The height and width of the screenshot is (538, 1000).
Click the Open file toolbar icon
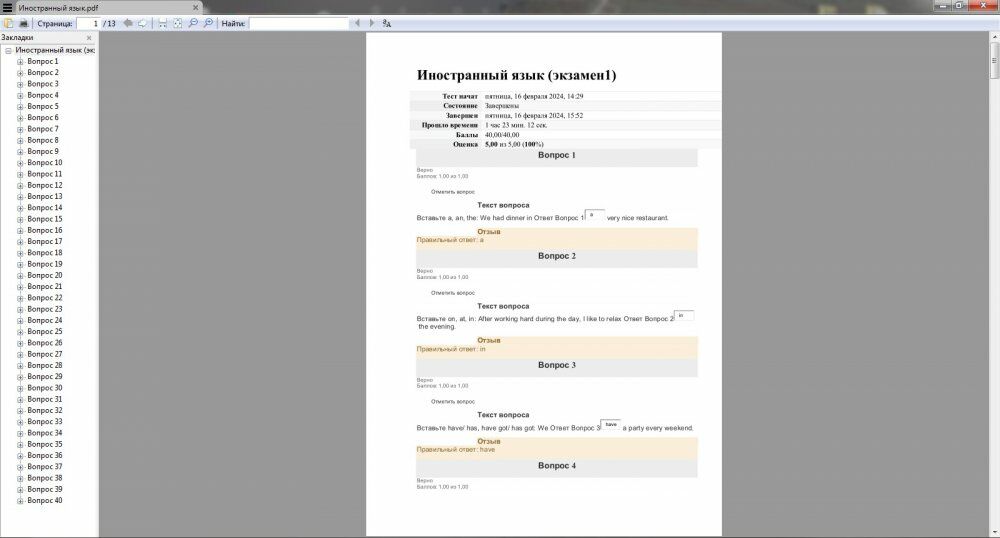pyautogui.click(x=9, y=23)
